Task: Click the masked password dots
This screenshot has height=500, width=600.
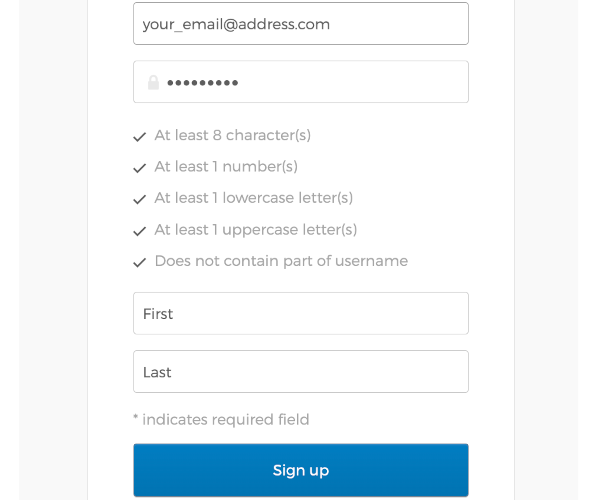Action: [203, 83]
